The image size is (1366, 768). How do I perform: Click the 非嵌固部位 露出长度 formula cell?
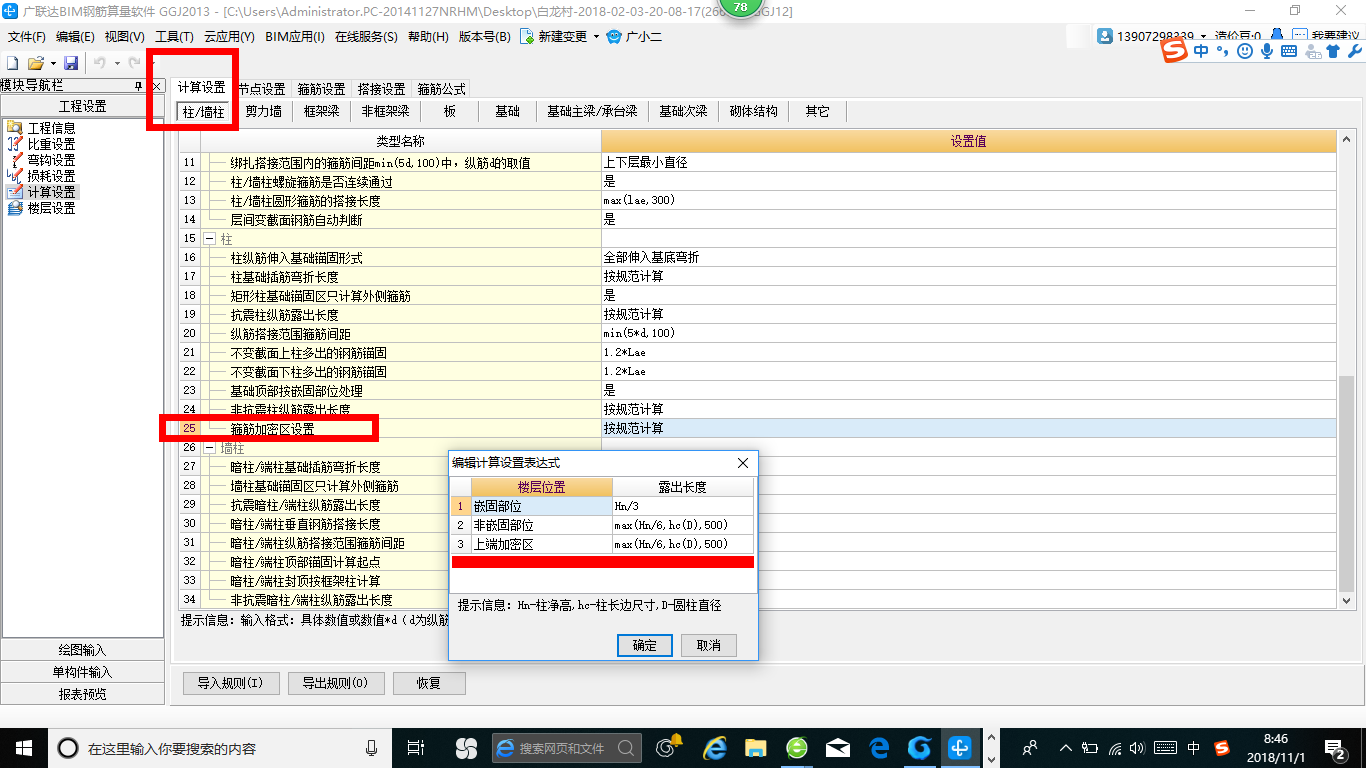point(682,525)
